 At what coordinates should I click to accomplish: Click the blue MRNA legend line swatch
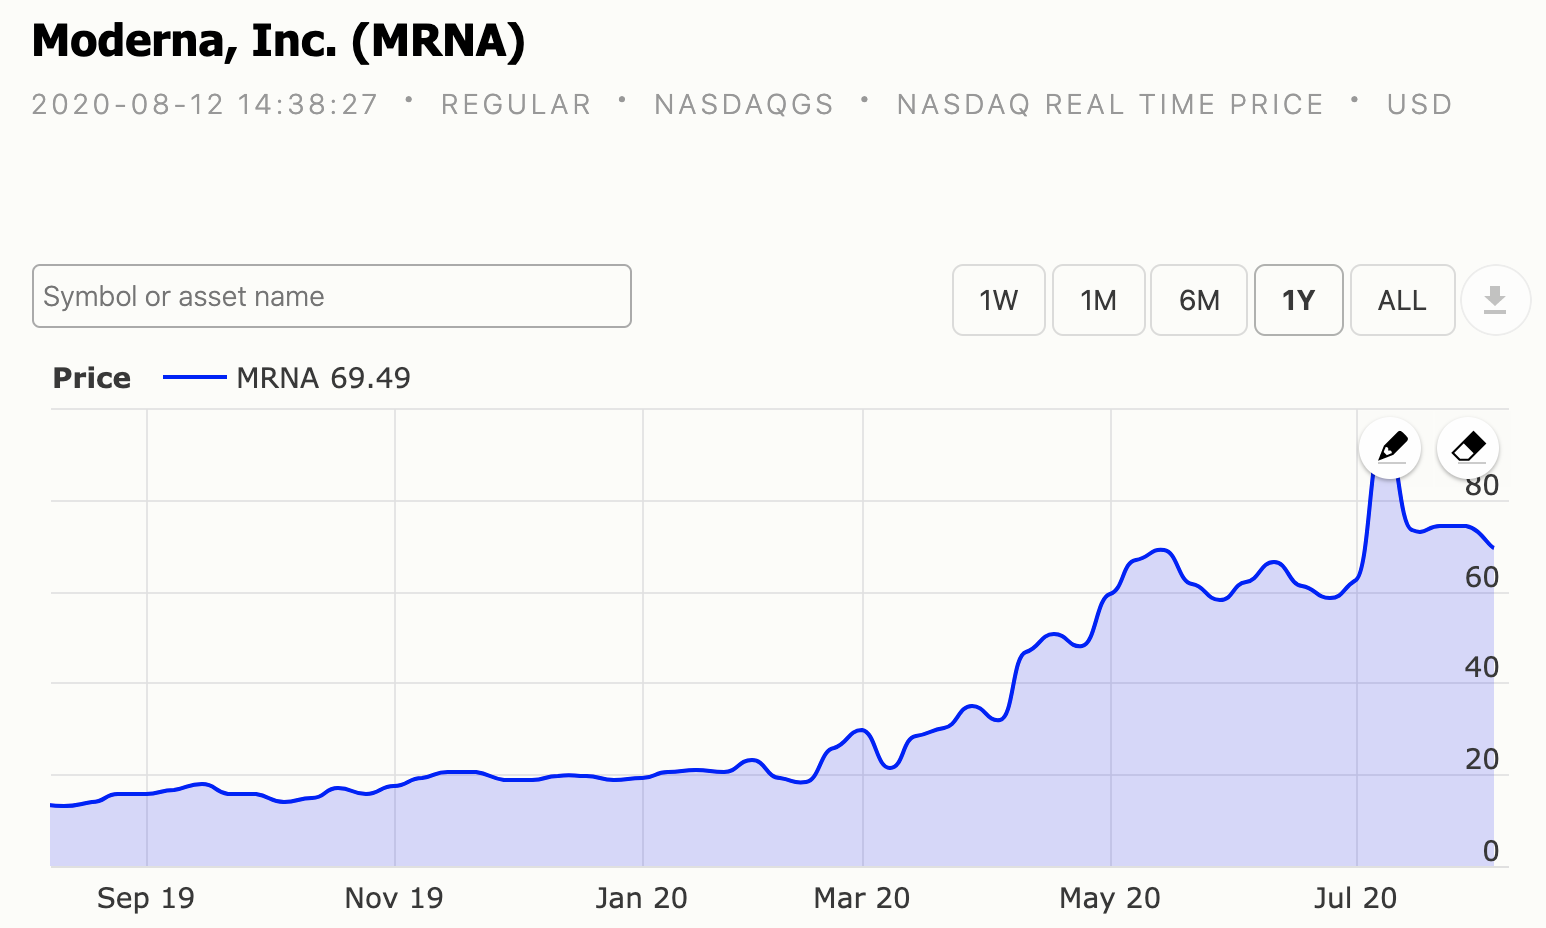click(x=195, y=377)
